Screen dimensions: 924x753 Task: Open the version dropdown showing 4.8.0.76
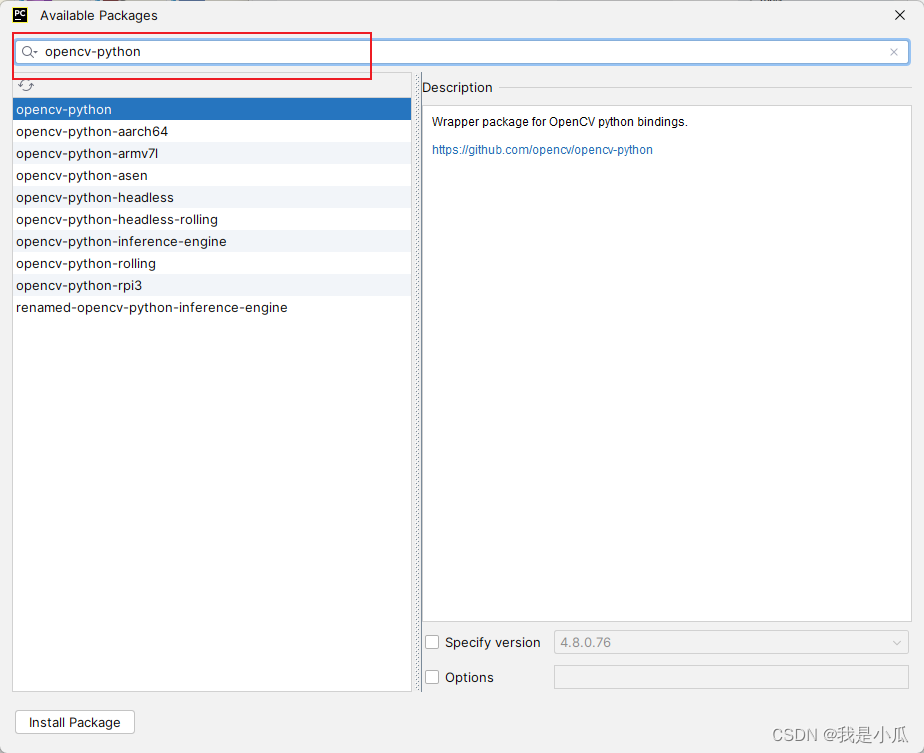[x=897, y=642]
